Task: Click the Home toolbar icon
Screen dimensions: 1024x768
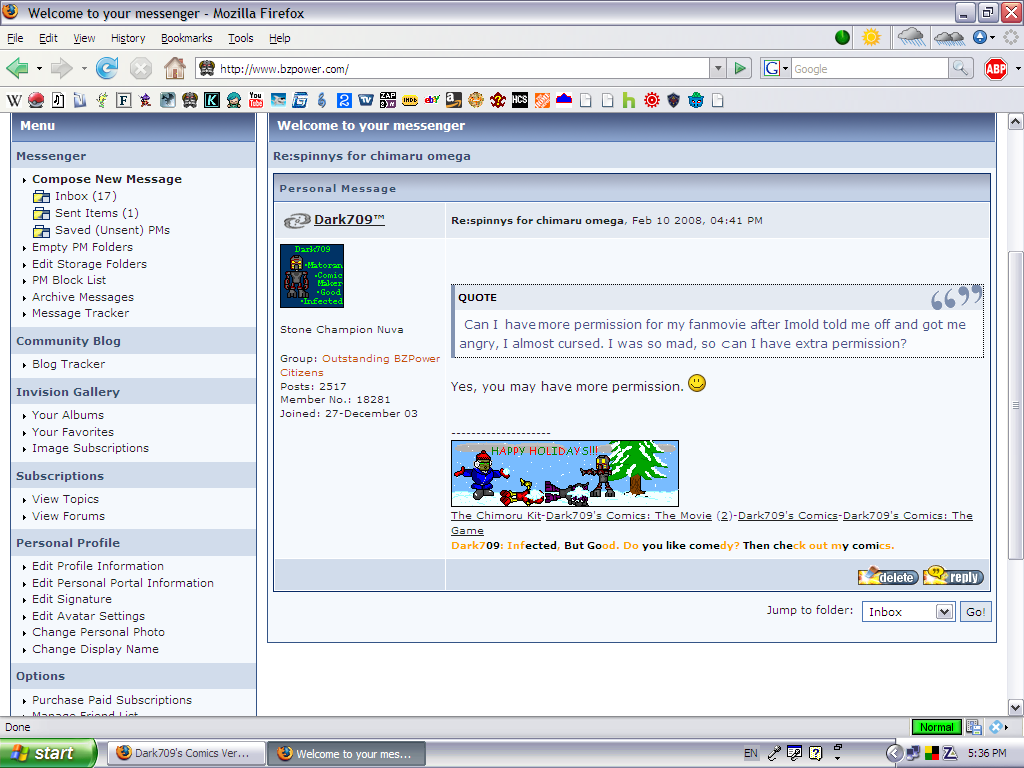Action: [x=174, y=70]
